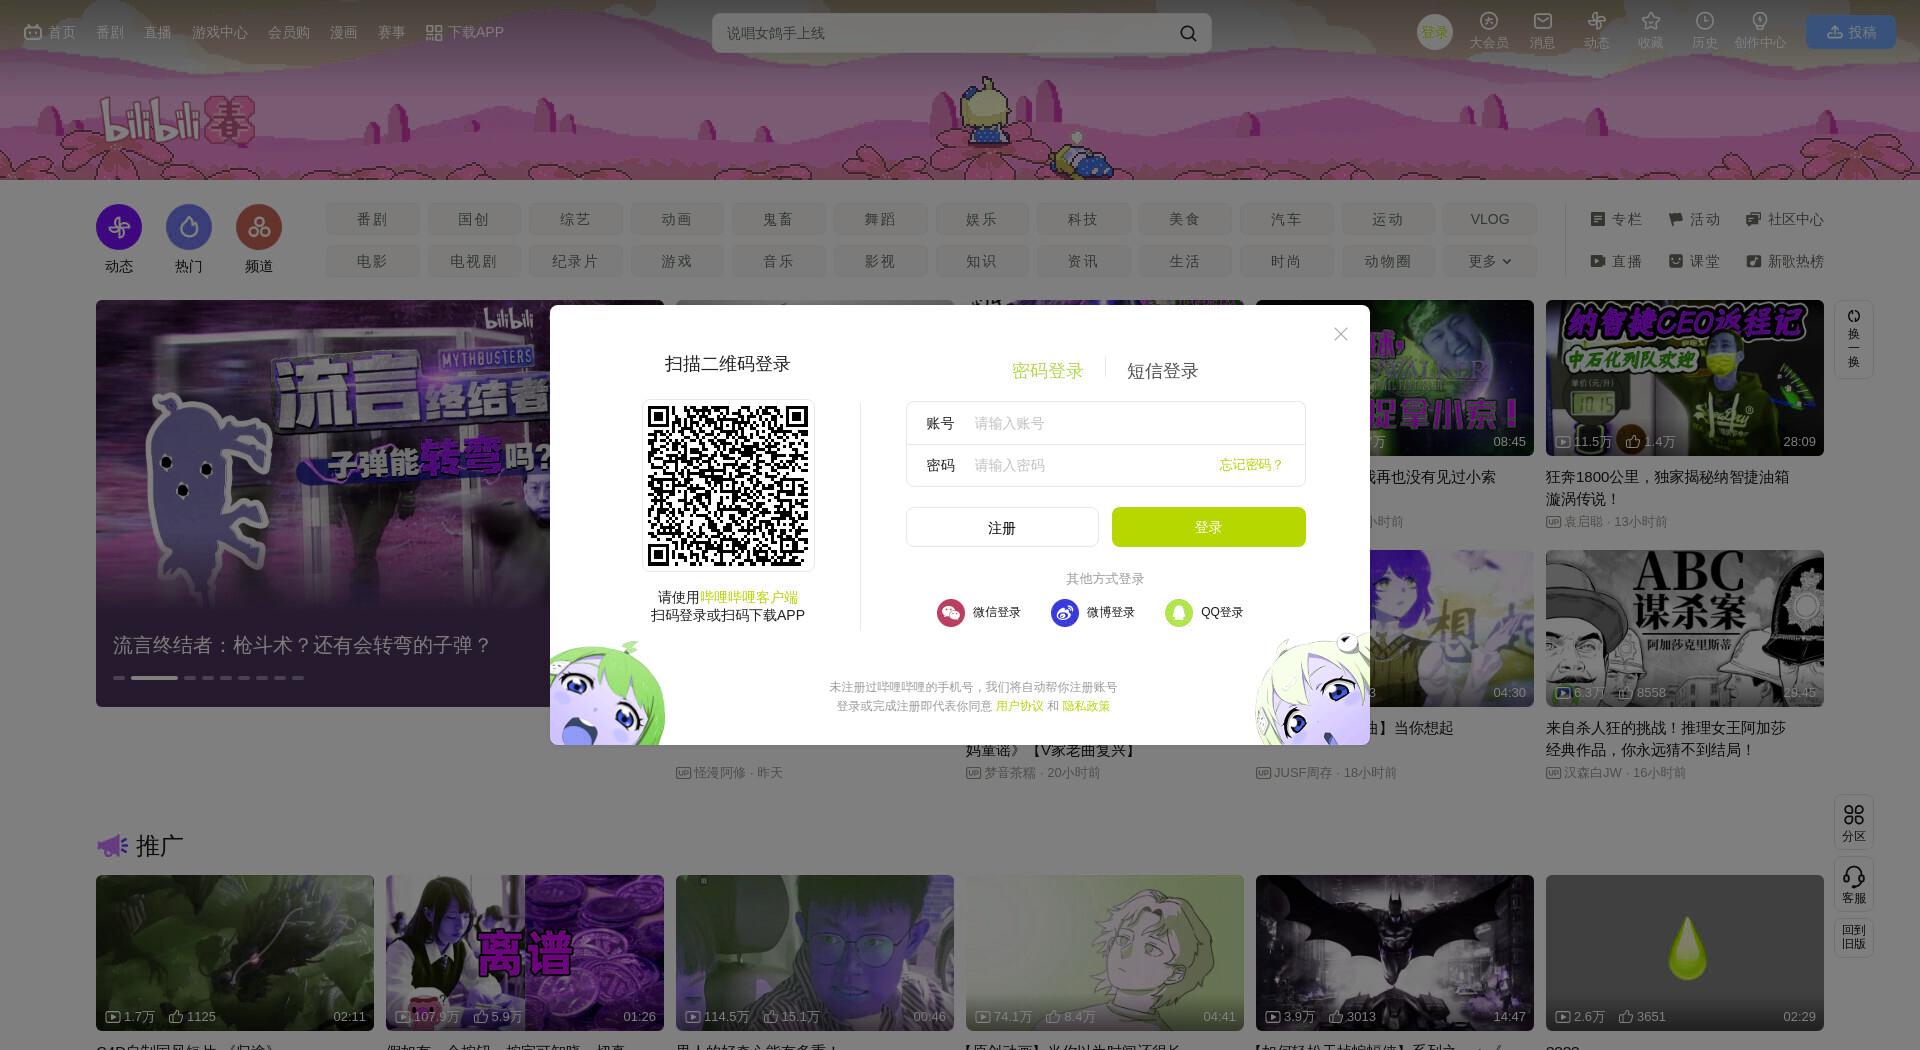1920x1050 pixels.
Task: Select the 纪录片 category tag
Action: 575,261
